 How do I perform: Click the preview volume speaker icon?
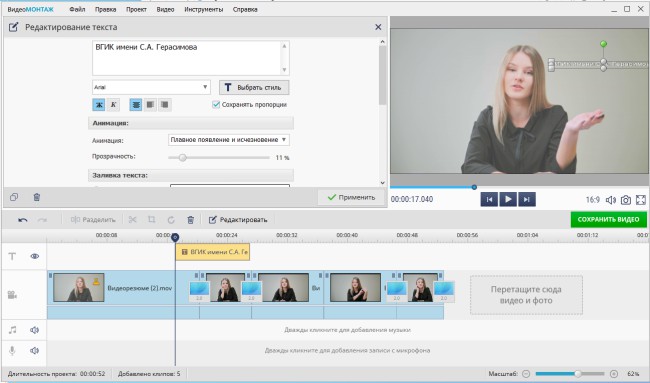(611, 200)
